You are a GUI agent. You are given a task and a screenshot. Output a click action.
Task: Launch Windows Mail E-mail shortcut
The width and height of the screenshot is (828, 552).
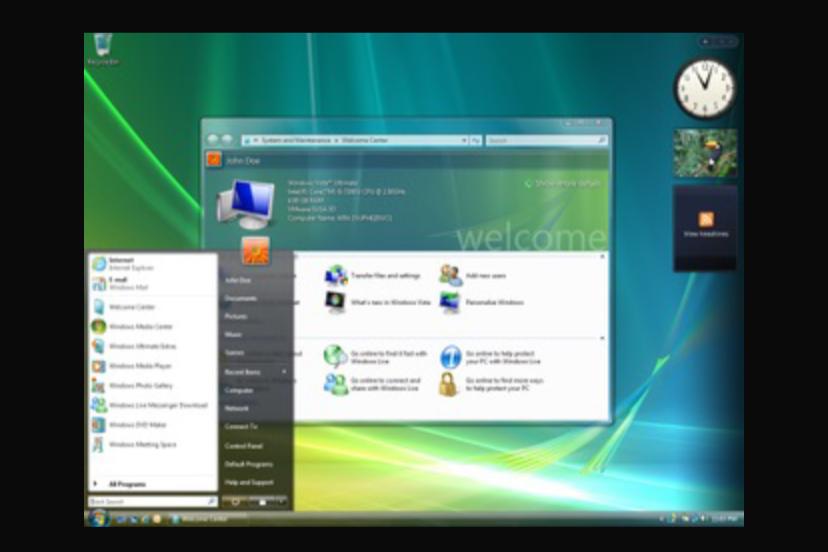pos(120,284)
